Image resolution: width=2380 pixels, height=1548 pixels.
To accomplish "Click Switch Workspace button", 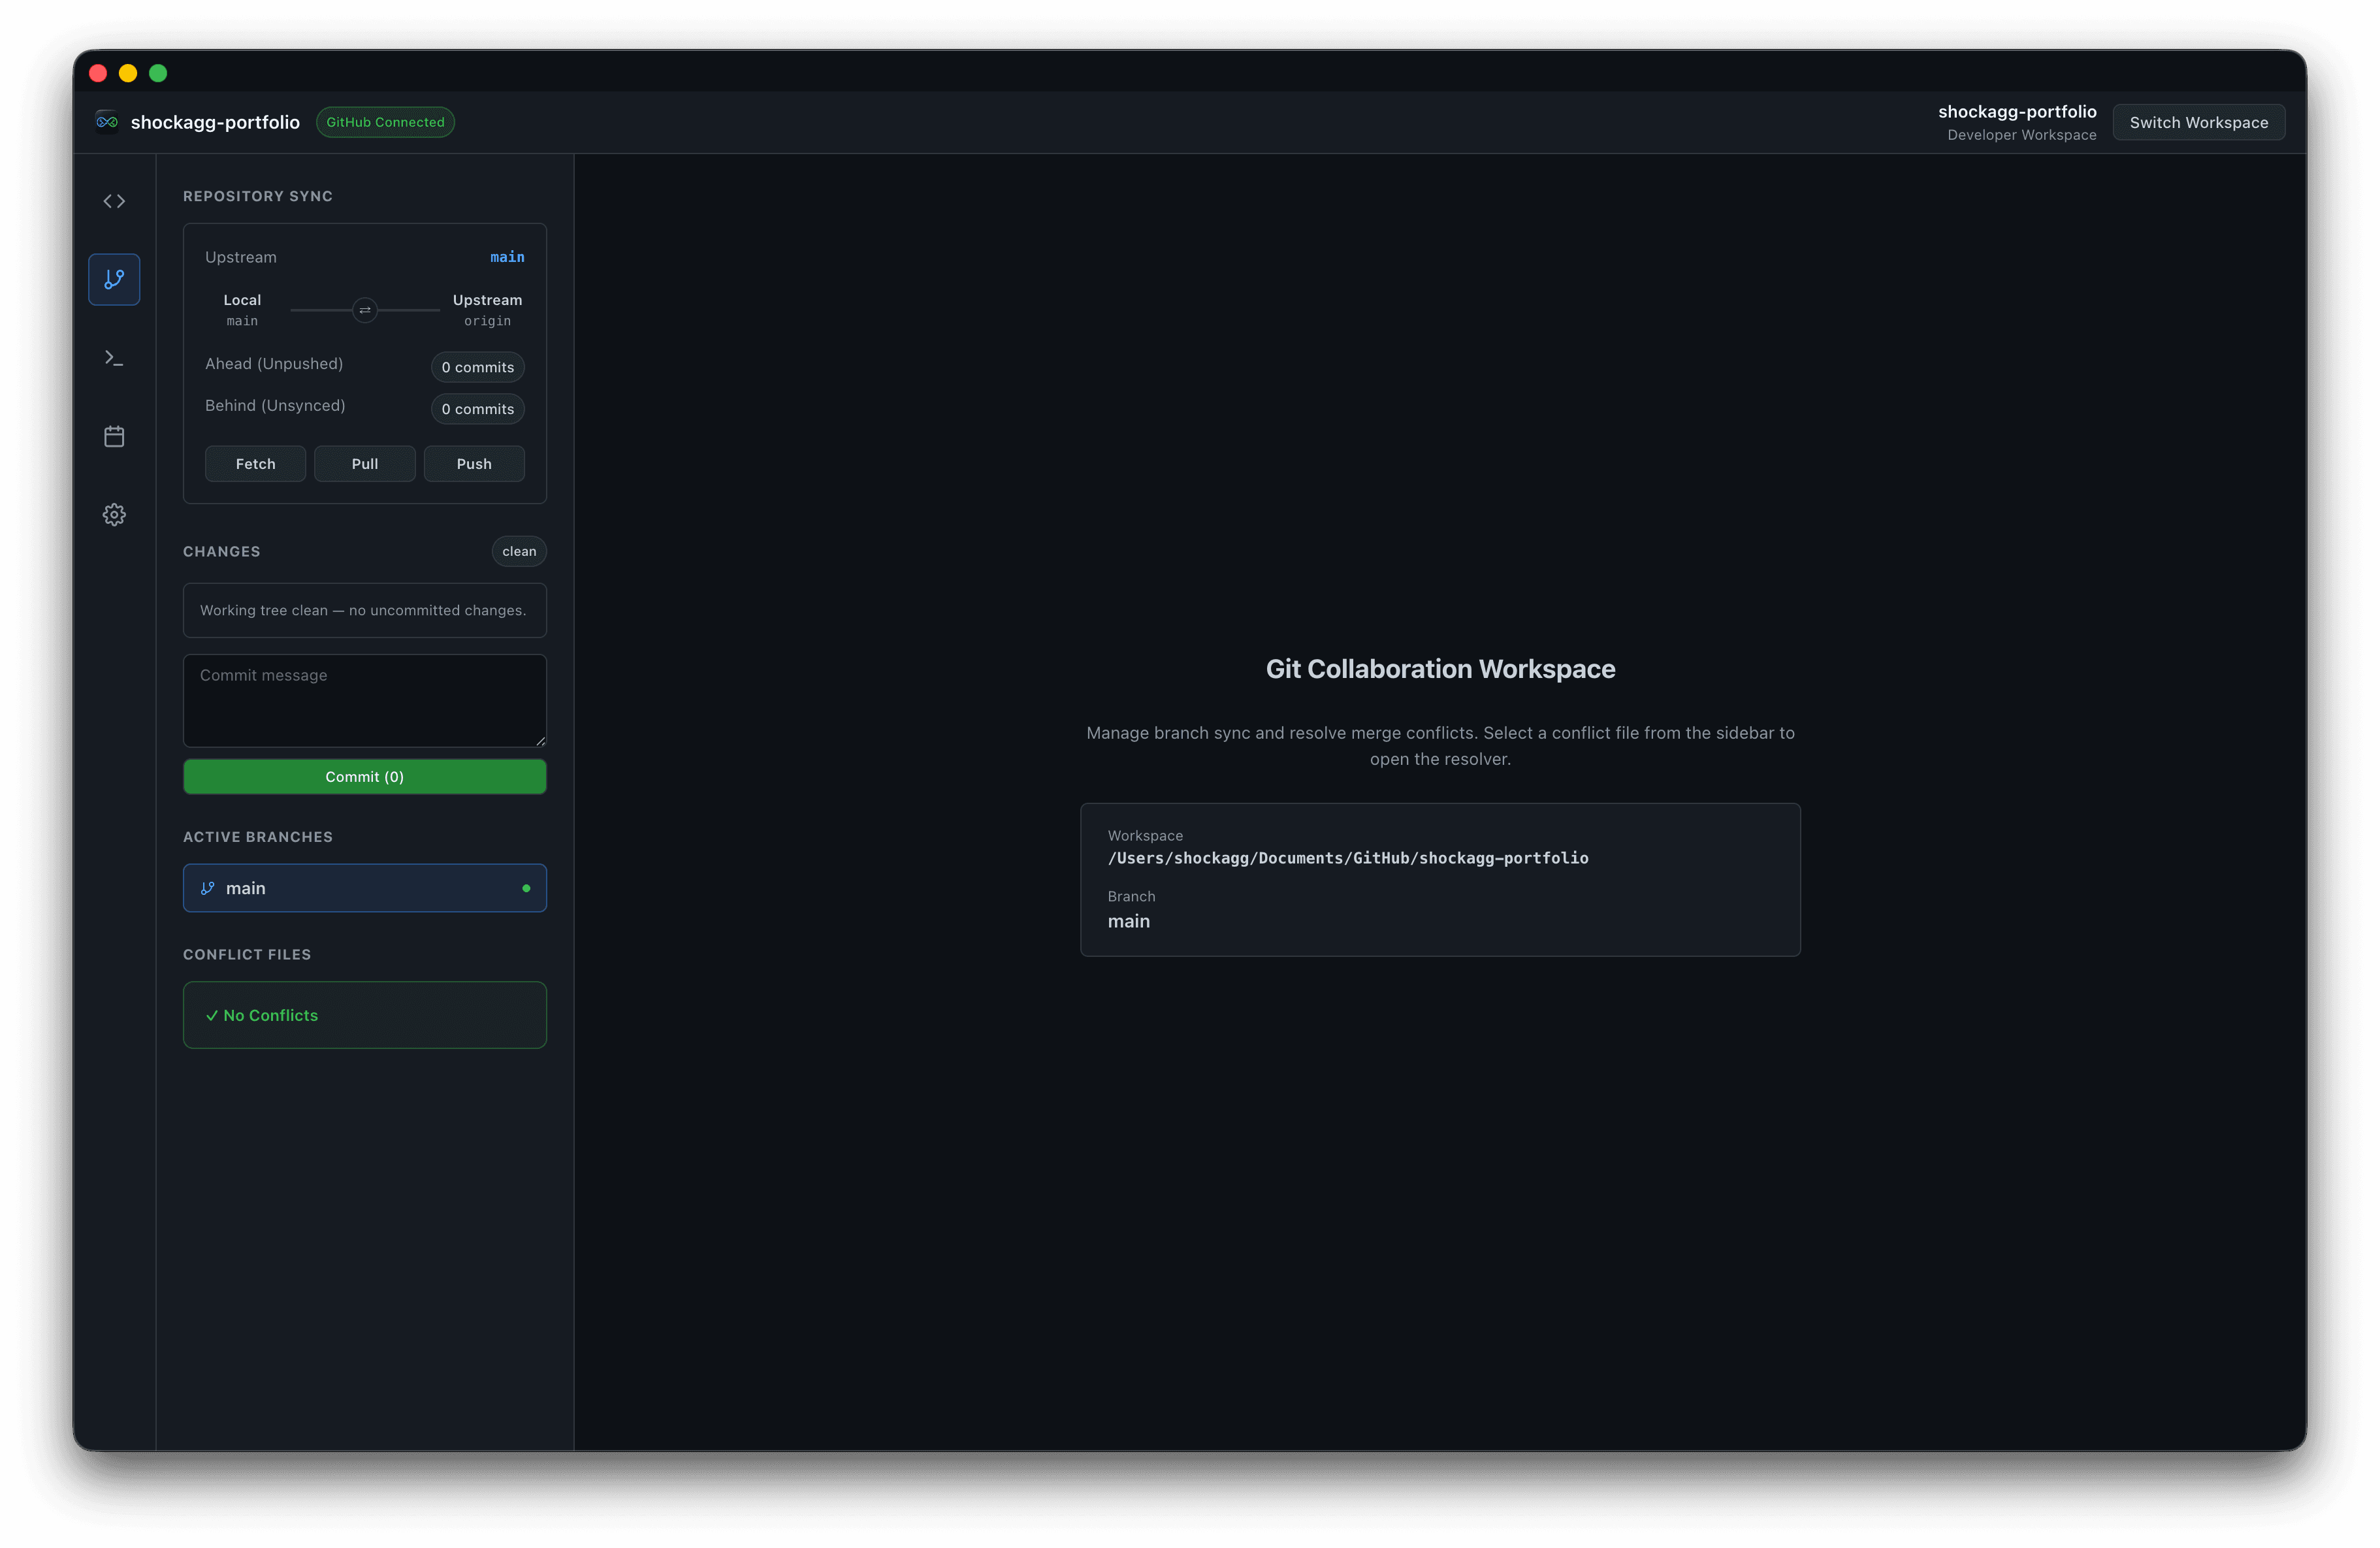I will (2199, 122).
